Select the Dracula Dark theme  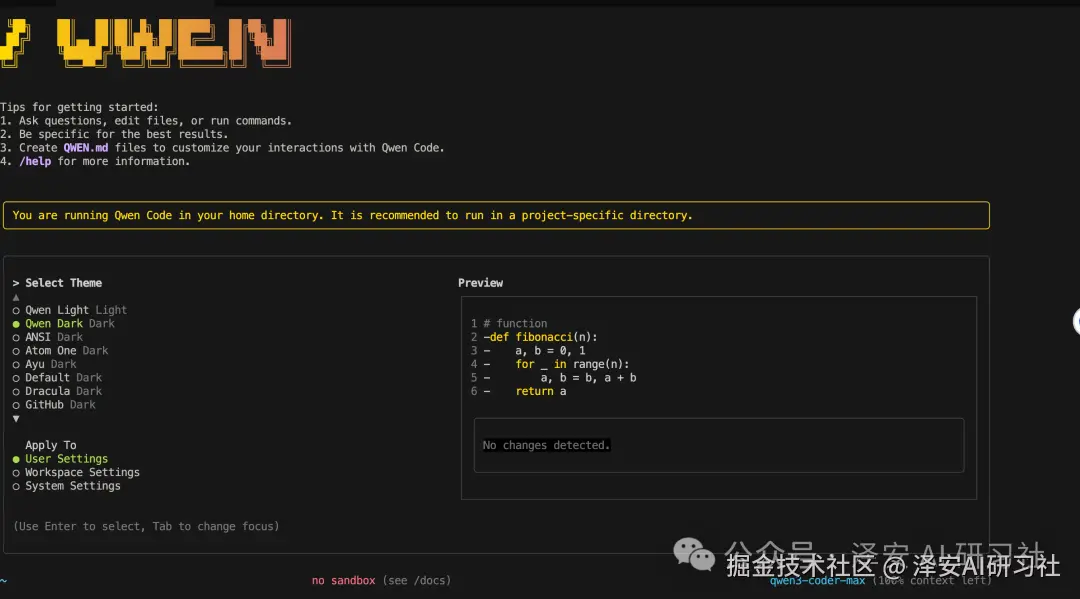point(57,391)
